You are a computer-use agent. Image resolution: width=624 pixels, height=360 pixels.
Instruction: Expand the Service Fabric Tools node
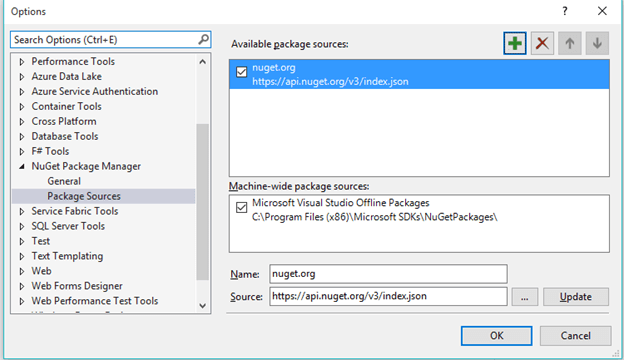22,212
